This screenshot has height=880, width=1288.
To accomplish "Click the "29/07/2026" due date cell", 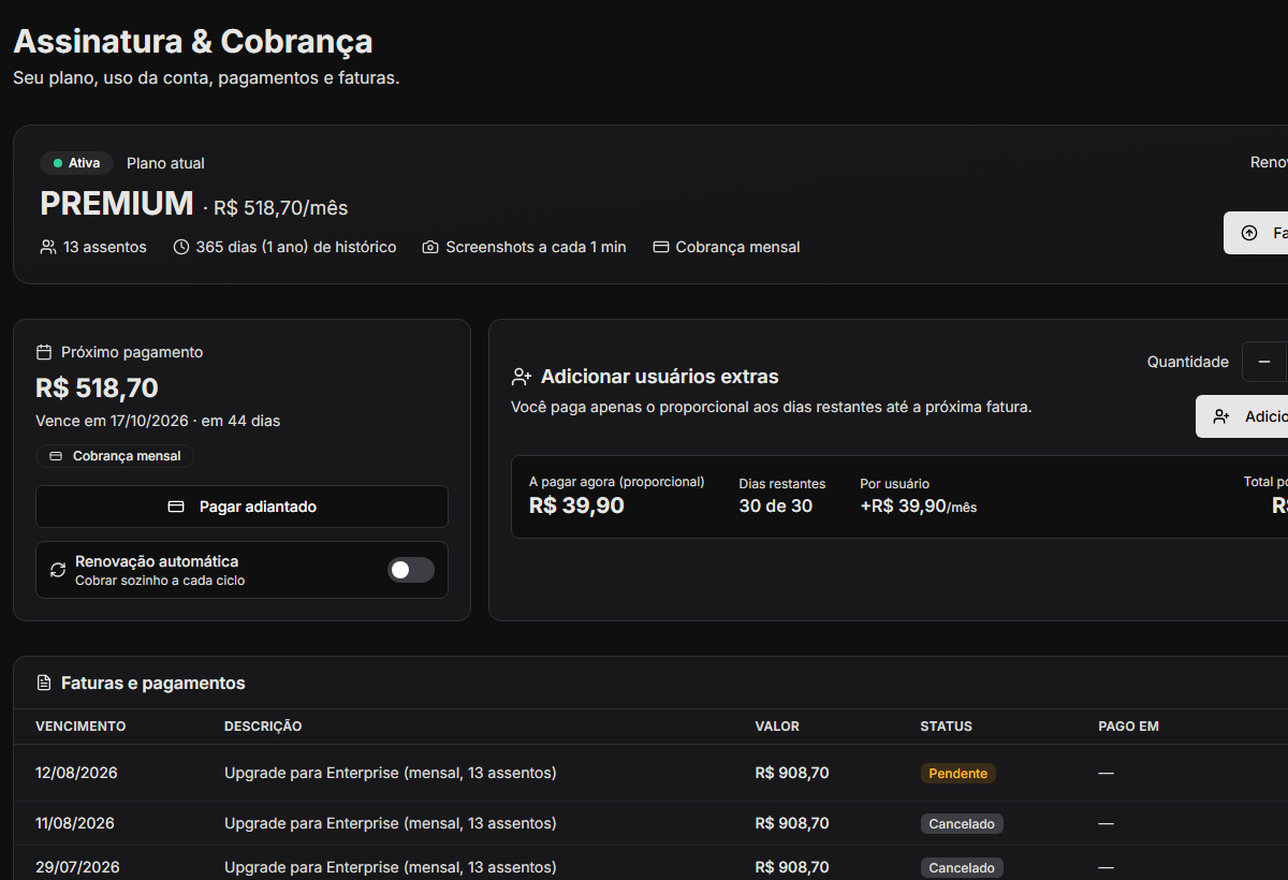I will coord(78,868).
